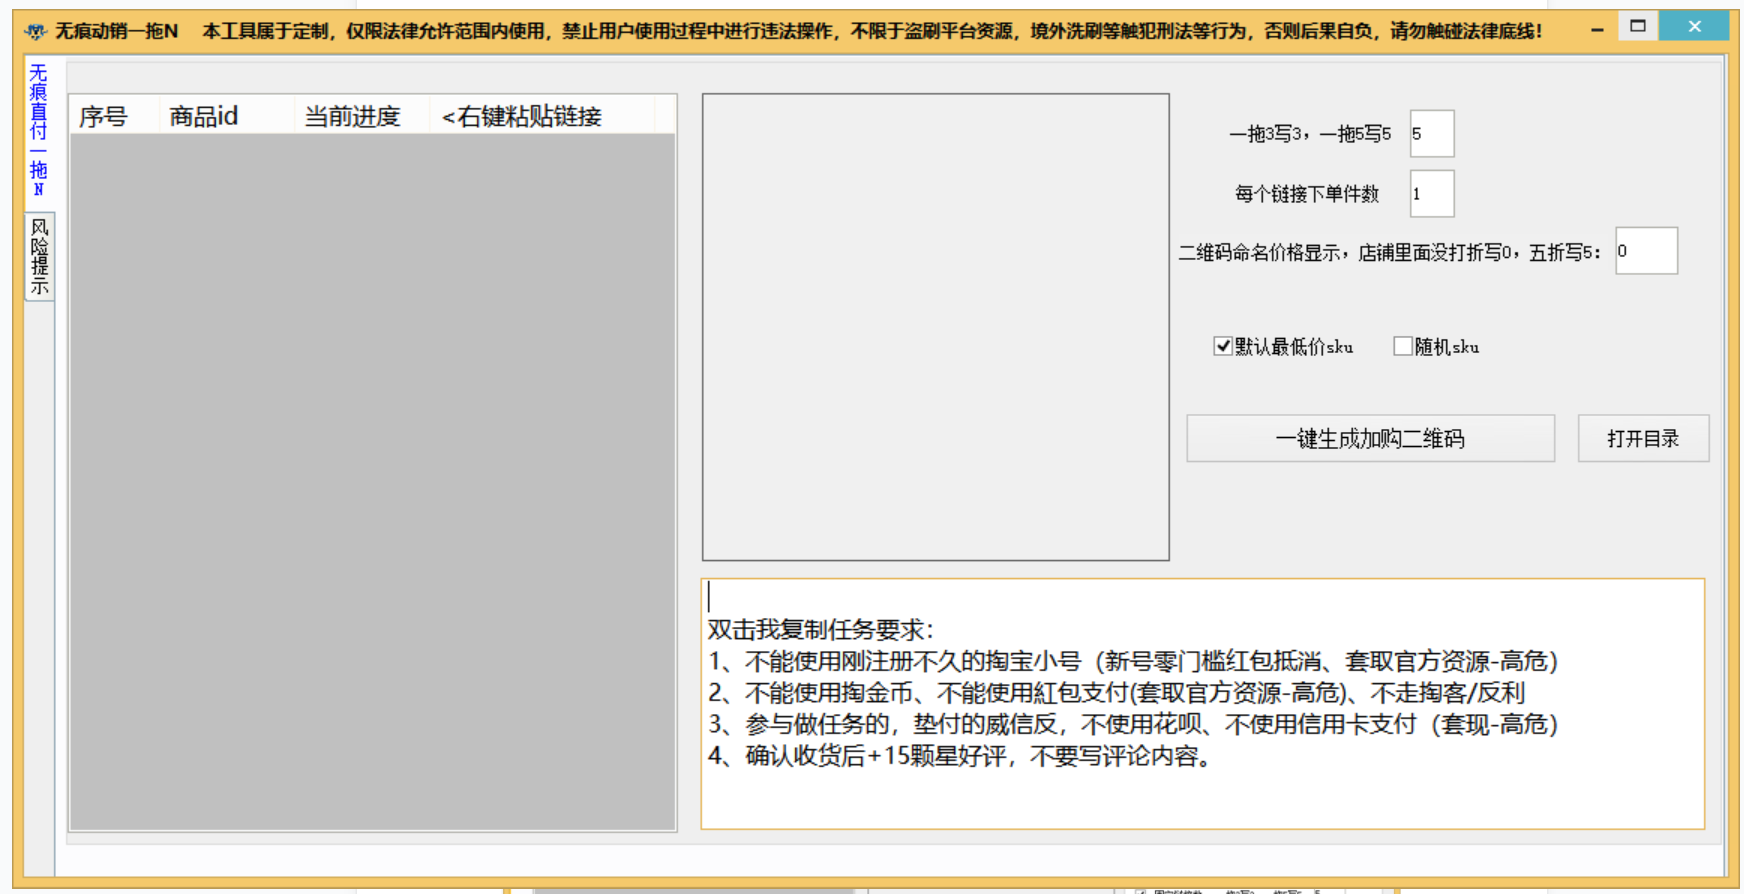Click the 一拖3写3，一拖5写5 label
Screen dimensions: 1744x894
pos(1310,134)
